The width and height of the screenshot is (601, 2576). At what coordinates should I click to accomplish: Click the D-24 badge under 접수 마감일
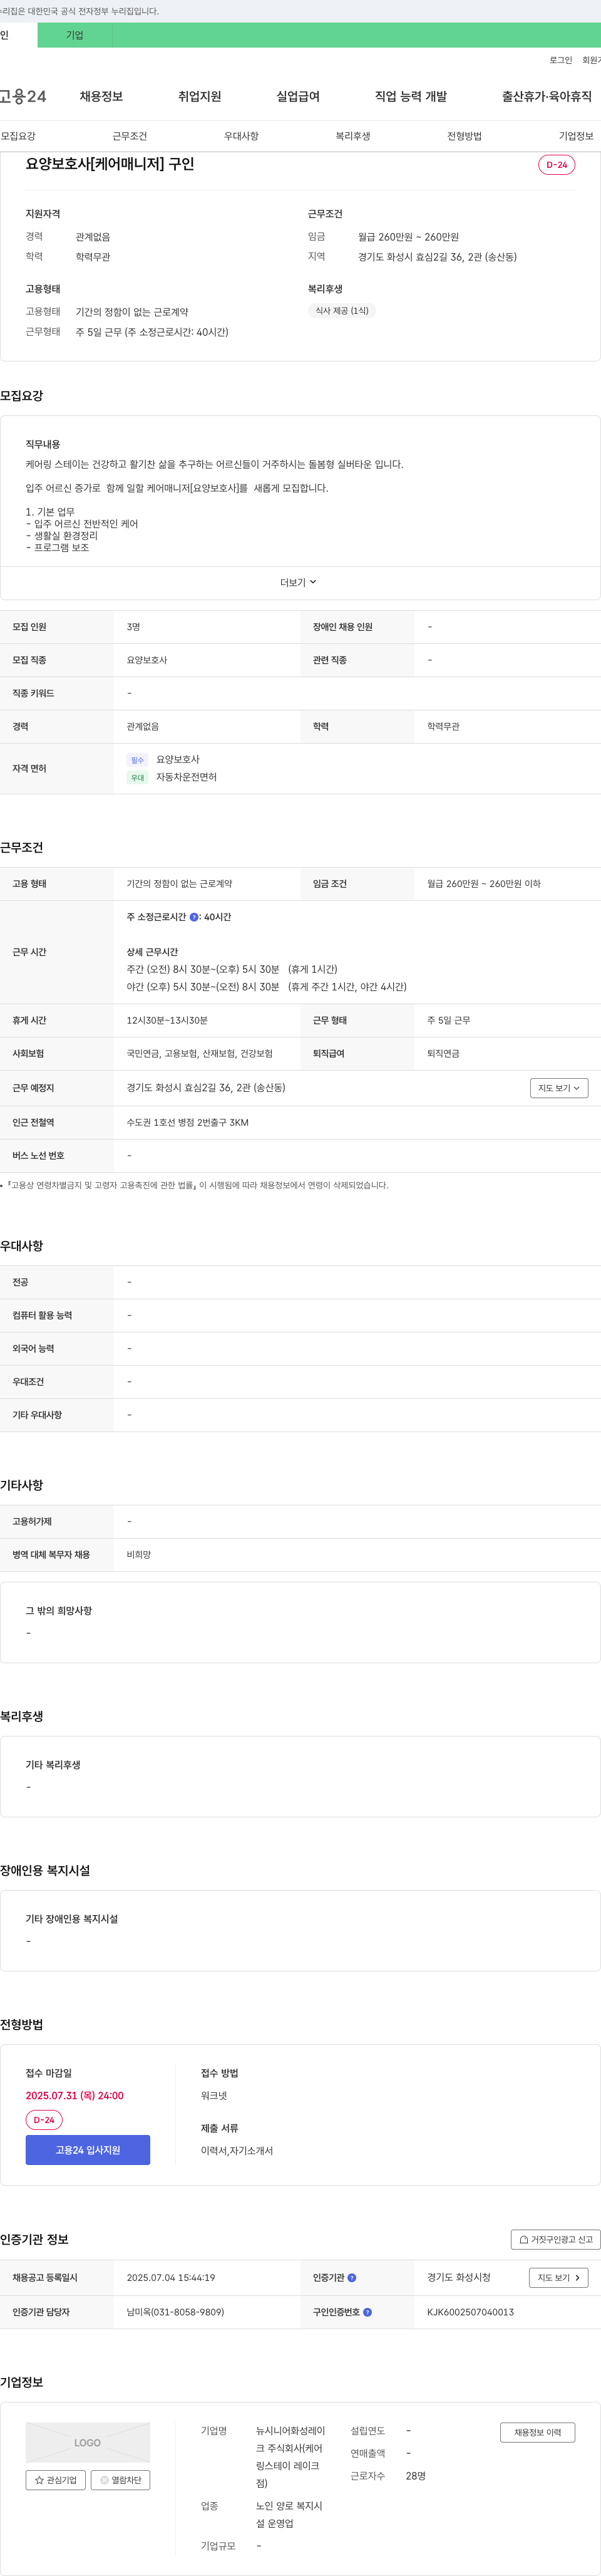(x=44, y=2120)
